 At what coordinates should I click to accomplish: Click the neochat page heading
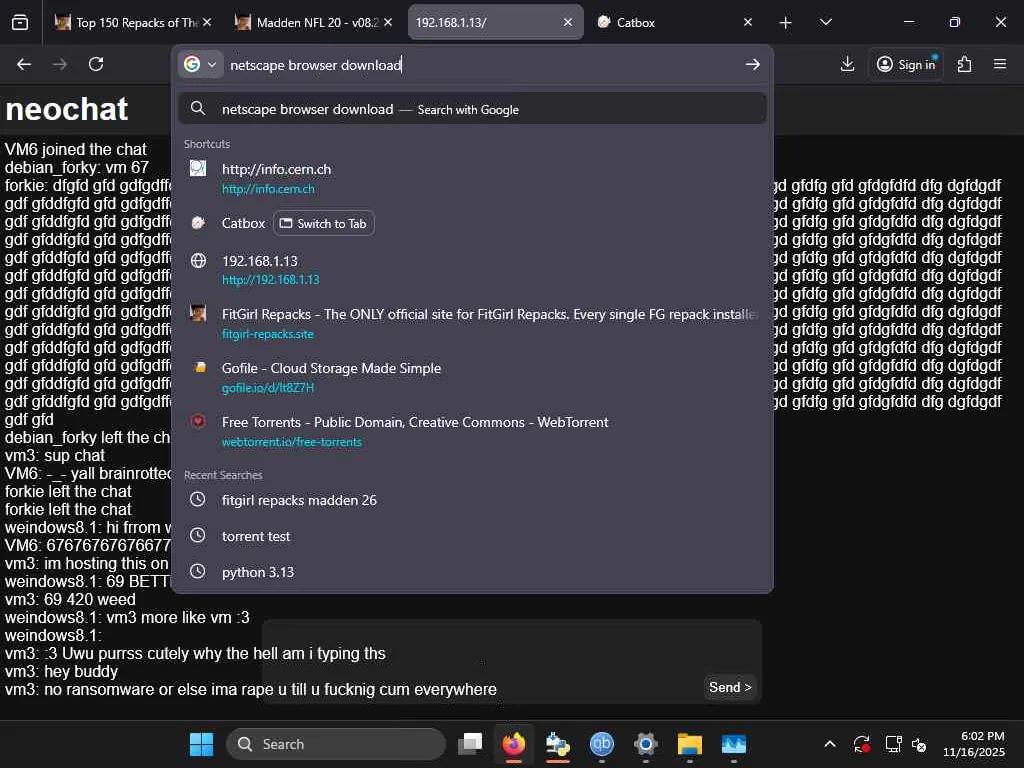coord(67,108)
